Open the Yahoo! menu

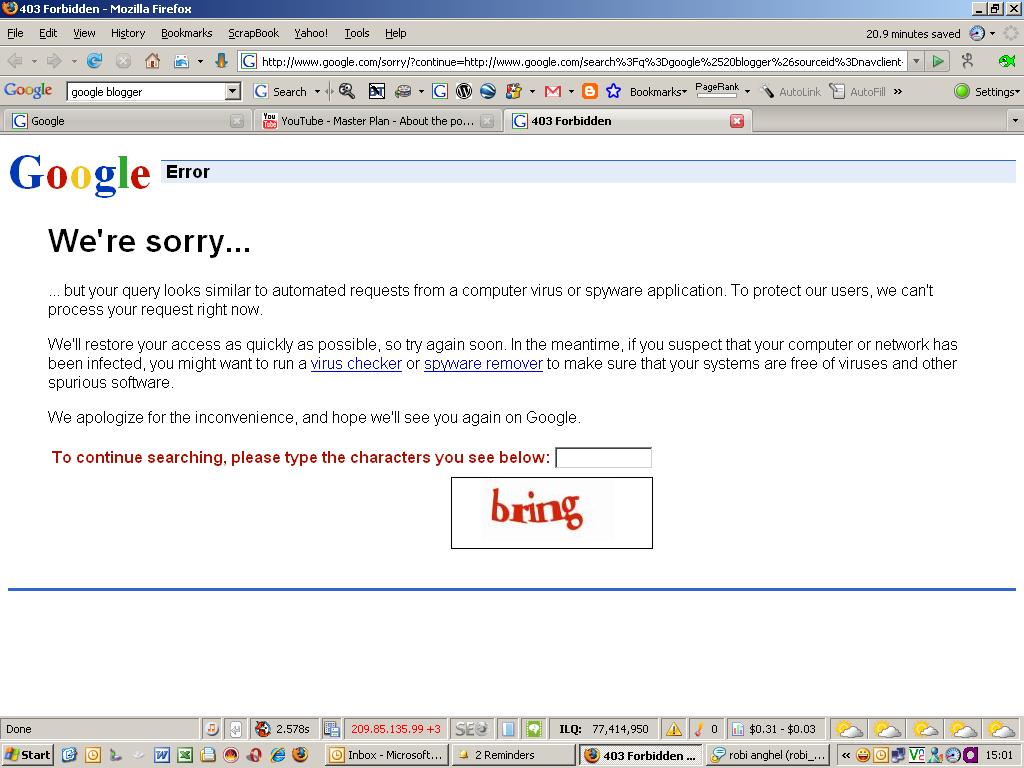[x=311, y=33]
